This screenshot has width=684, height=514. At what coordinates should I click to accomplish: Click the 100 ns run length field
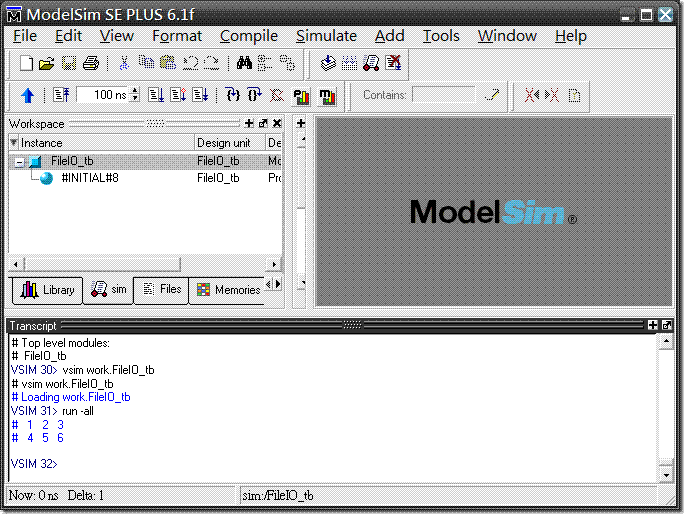pyautogui.click(x=103, y=95)
